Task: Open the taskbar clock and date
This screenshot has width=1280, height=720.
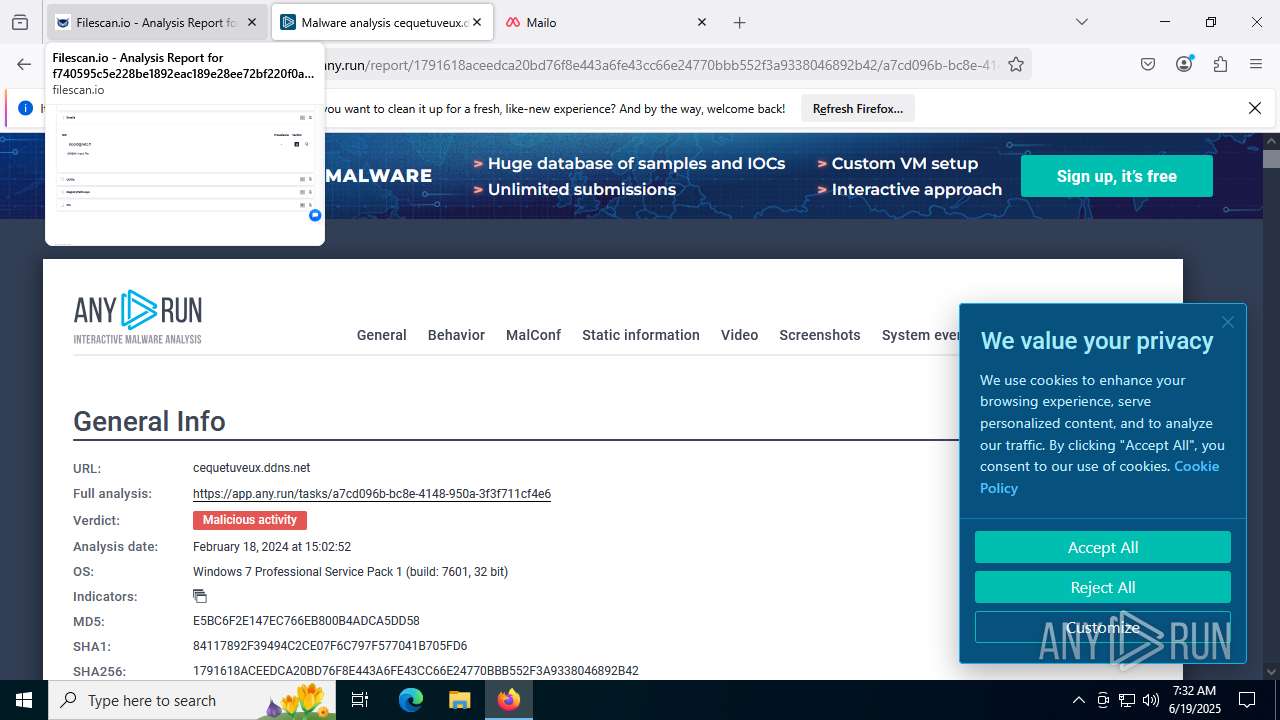Action: tap(1194, 700)
